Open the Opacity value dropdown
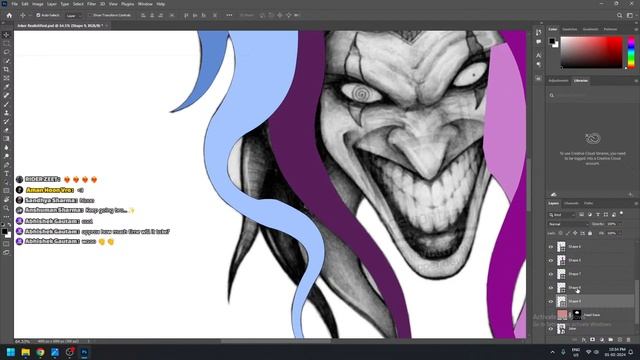The width and height of the screenshot is (640, 360). (620, 224)
